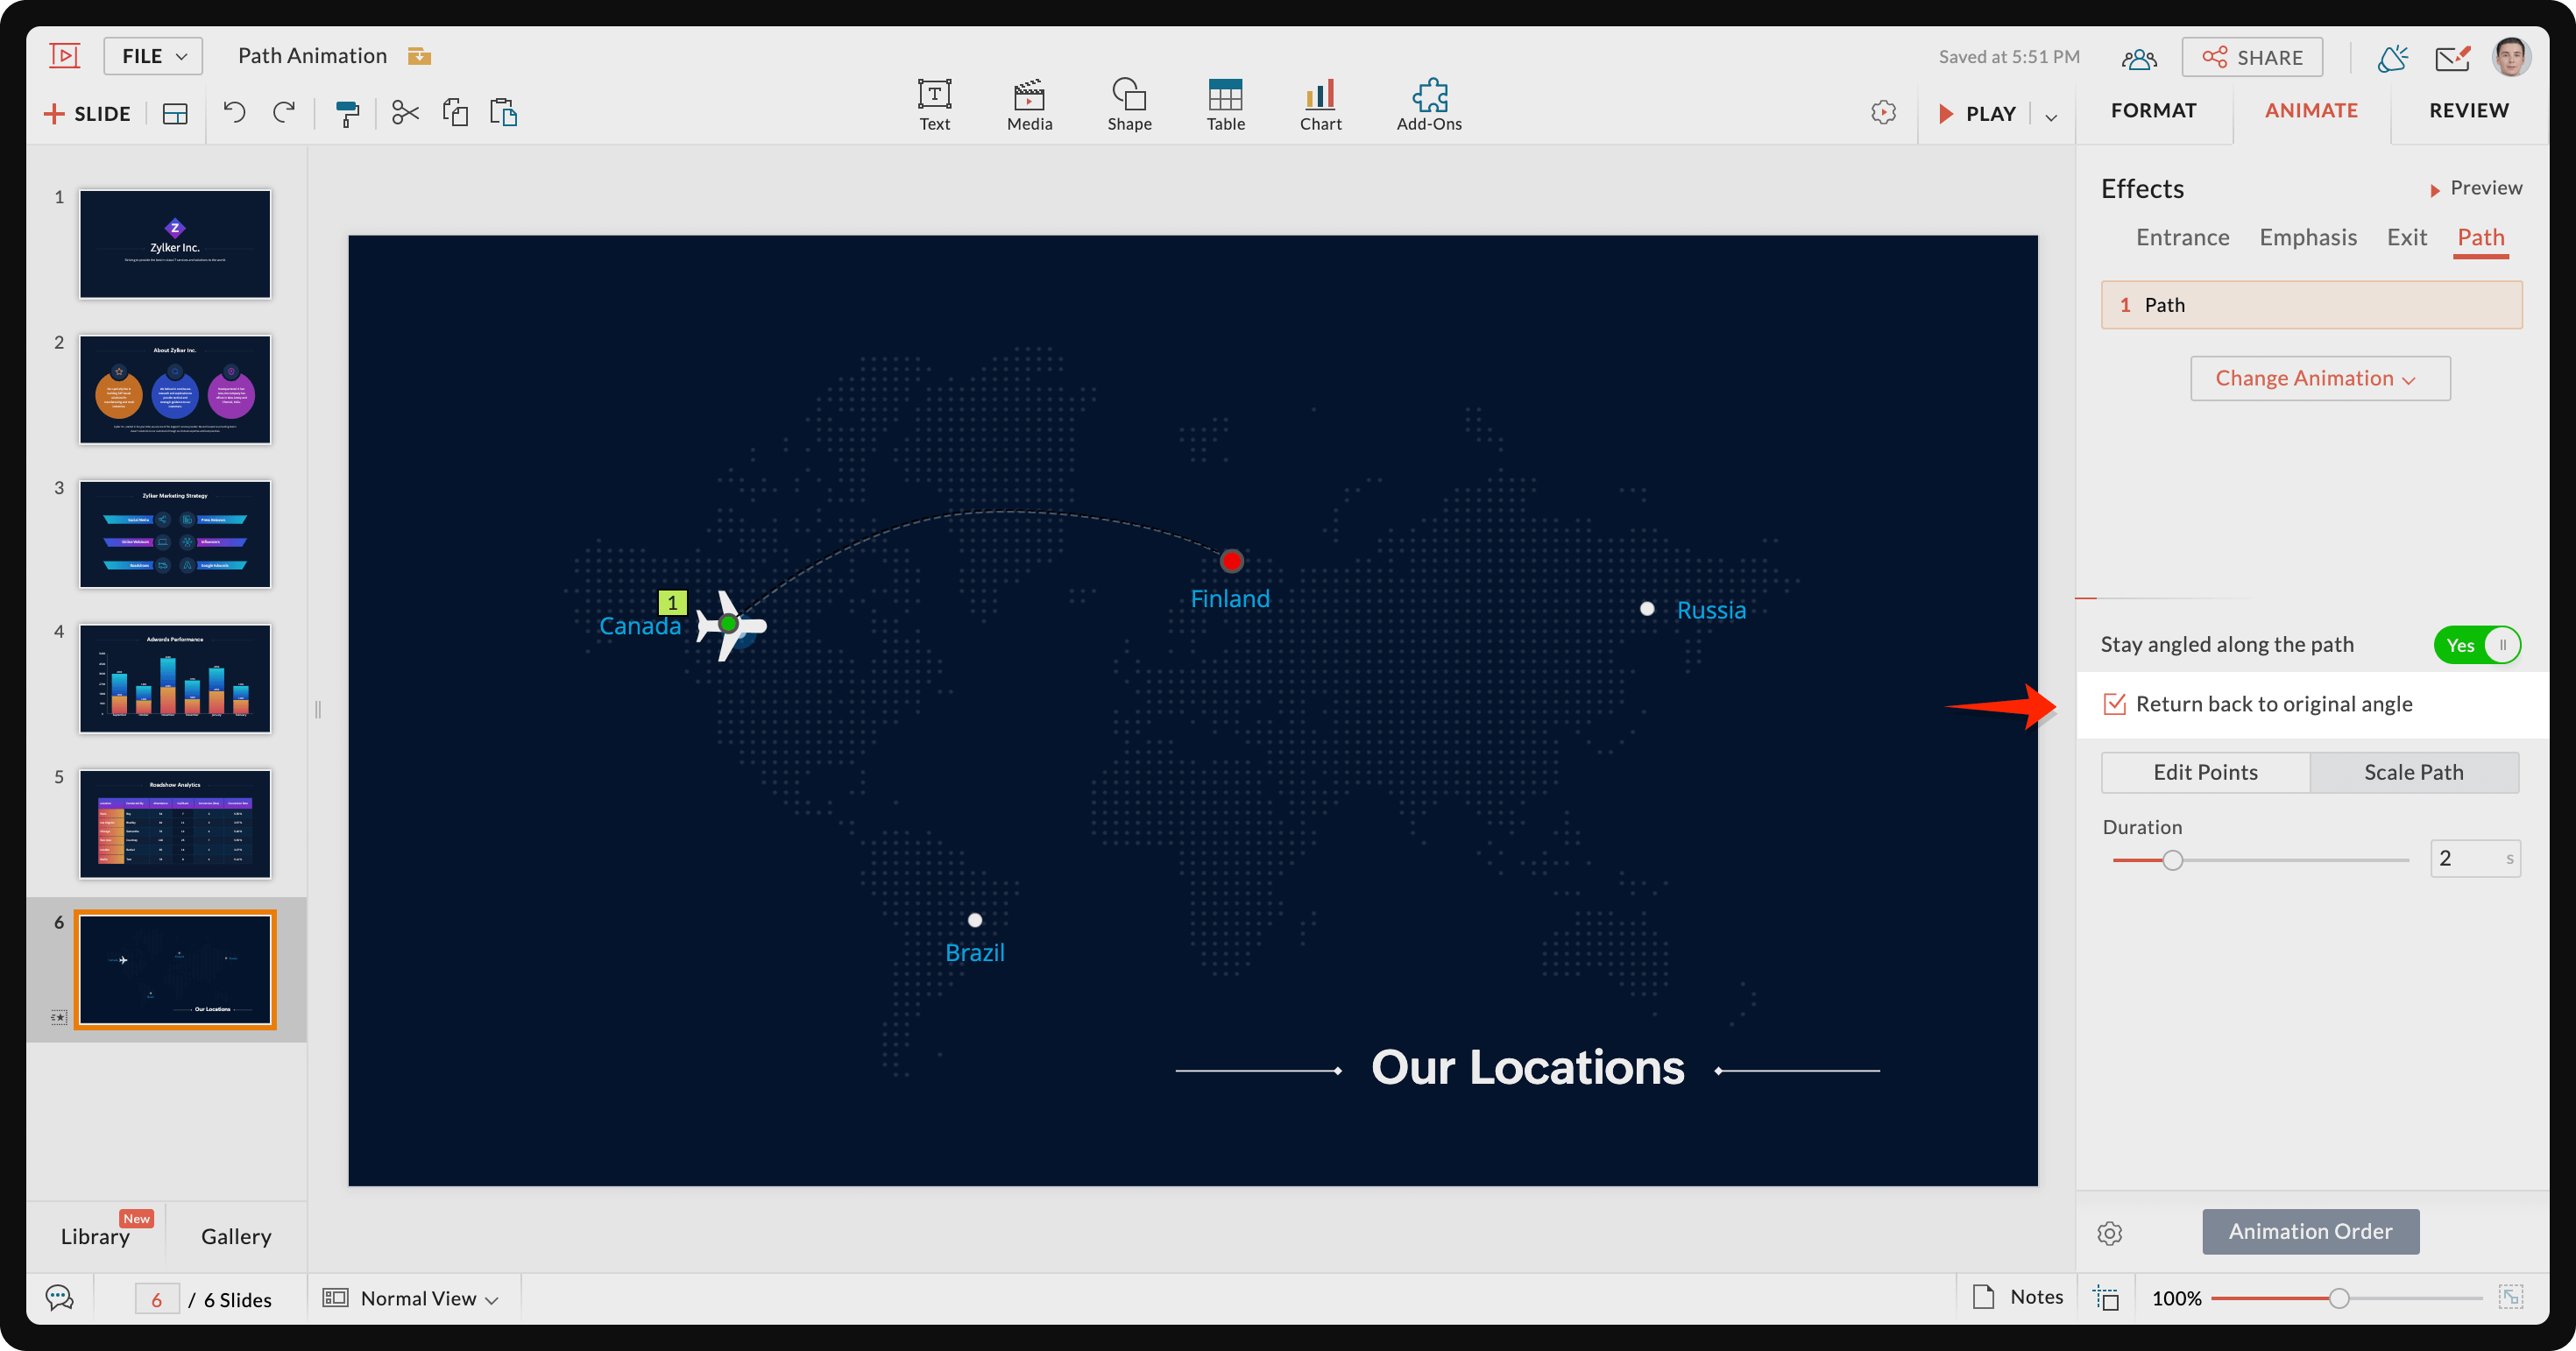The width and height of the screenshot is (2576, 1351).
Task: Click the Undo arrow icon
Action: click(234, 113)
